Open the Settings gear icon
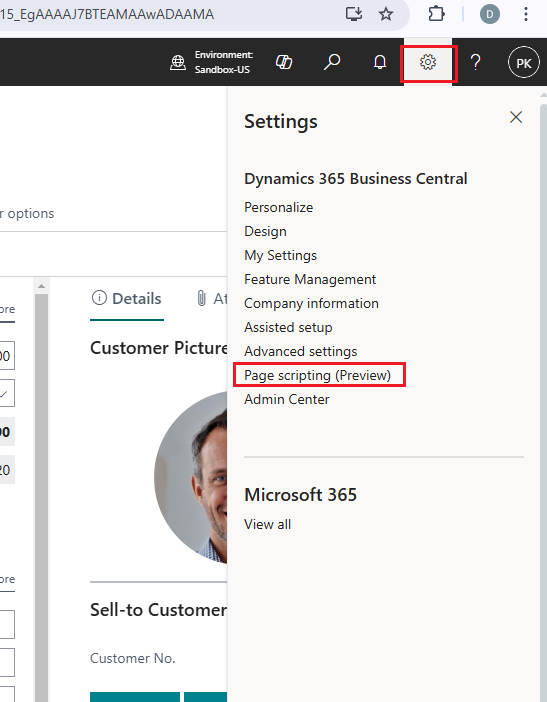The width and height of the screenshot is (547, 702). click(x=428, y=62)
